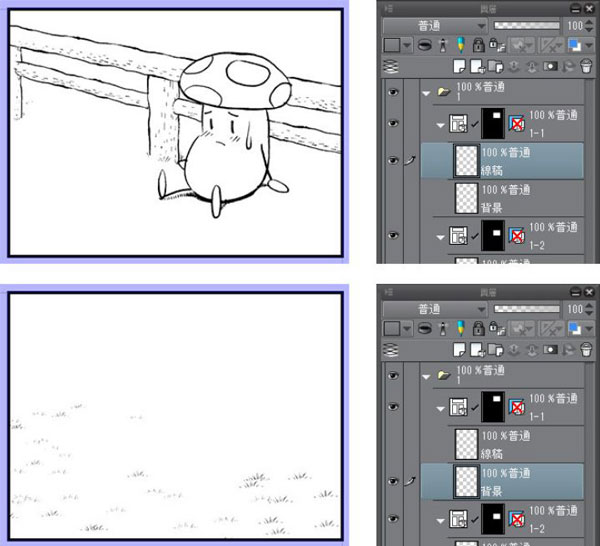Screen dimensions: 600x546
Task: Click opacity slider in lower layer panel
Action: click(527, 308)
